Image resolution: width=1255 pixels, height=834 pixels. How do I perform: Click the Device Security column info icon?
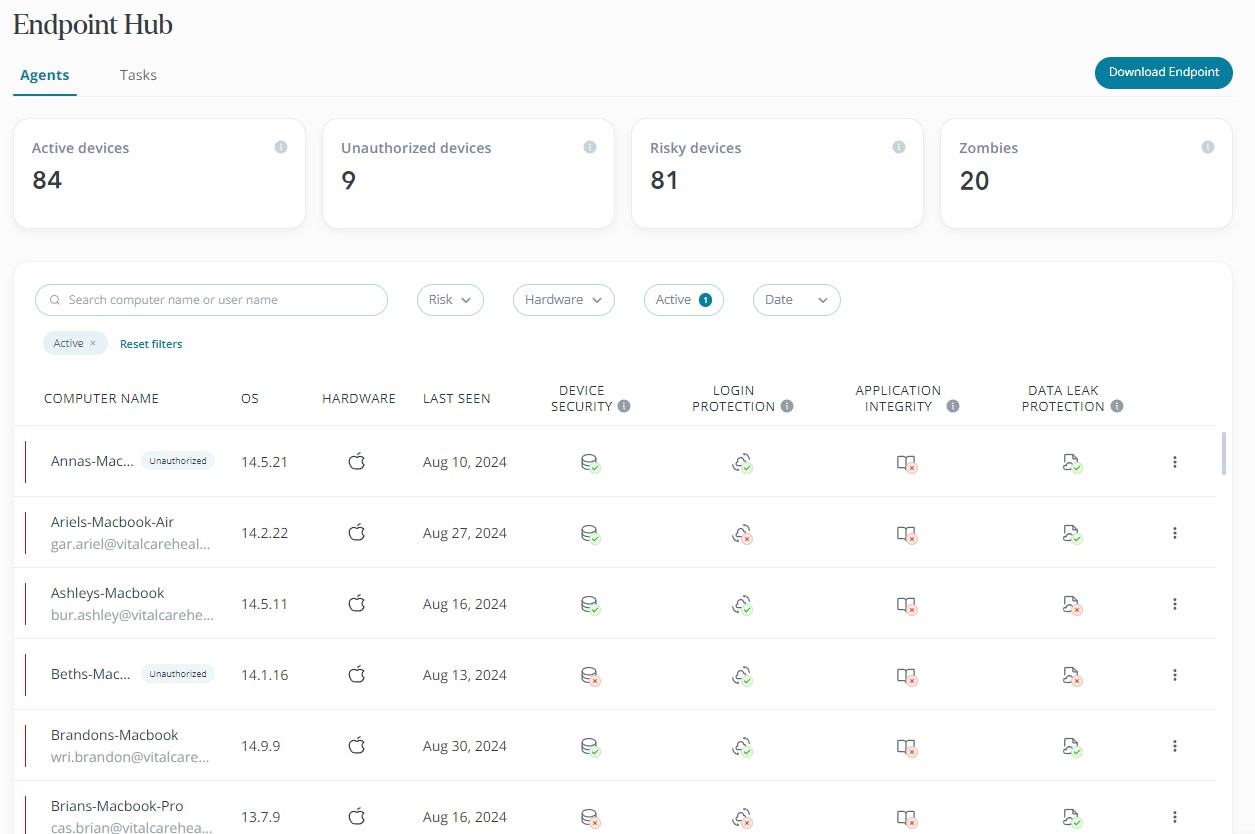tap(624, 407)
